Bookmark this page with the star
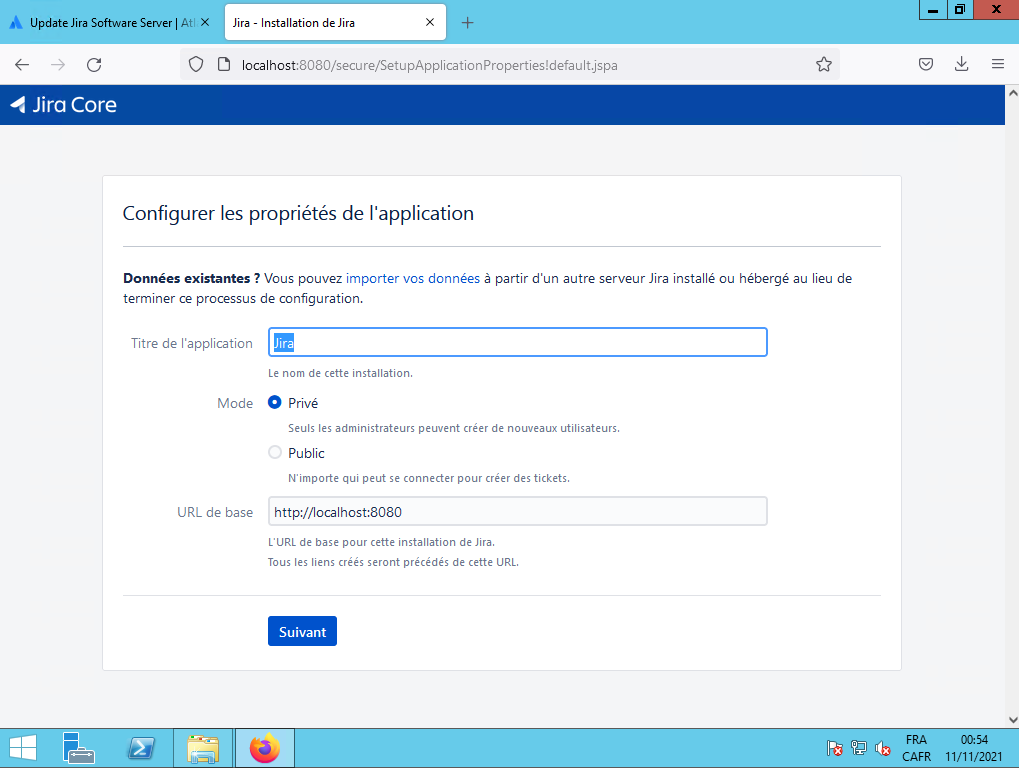 tap(823, 64)
